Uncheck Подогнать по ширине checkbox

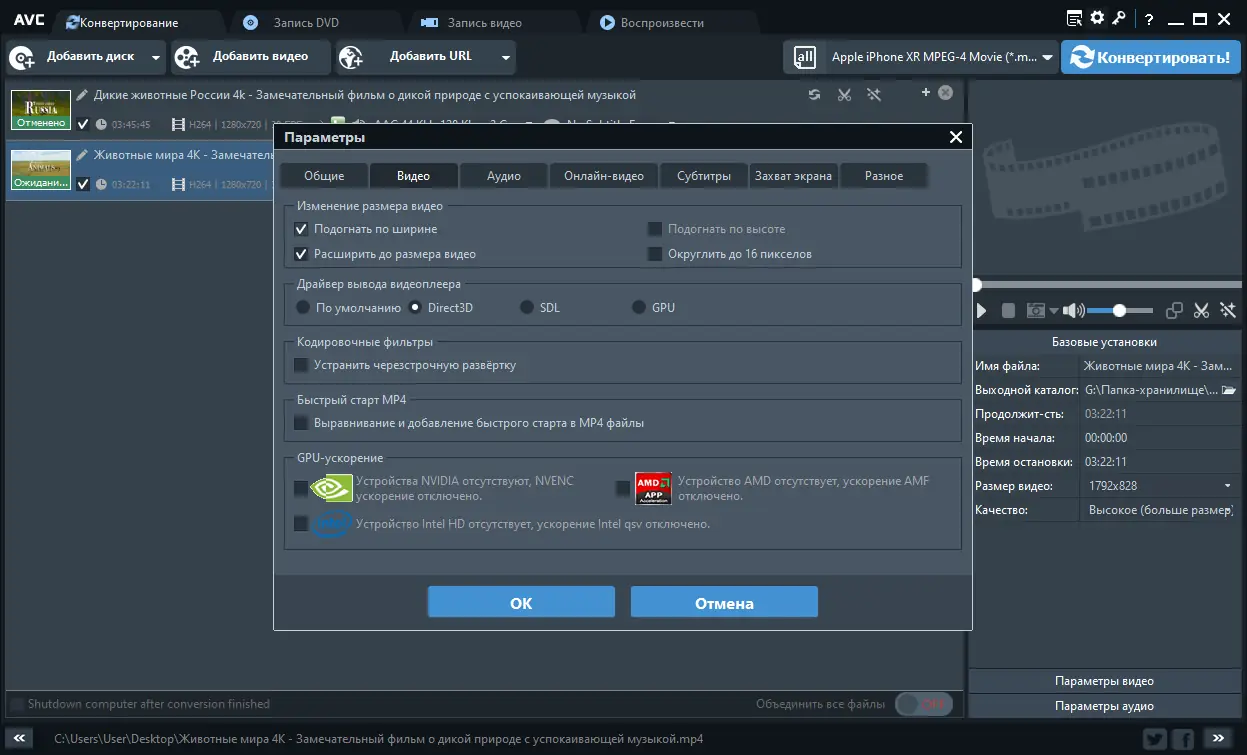[x=301, y=228]
